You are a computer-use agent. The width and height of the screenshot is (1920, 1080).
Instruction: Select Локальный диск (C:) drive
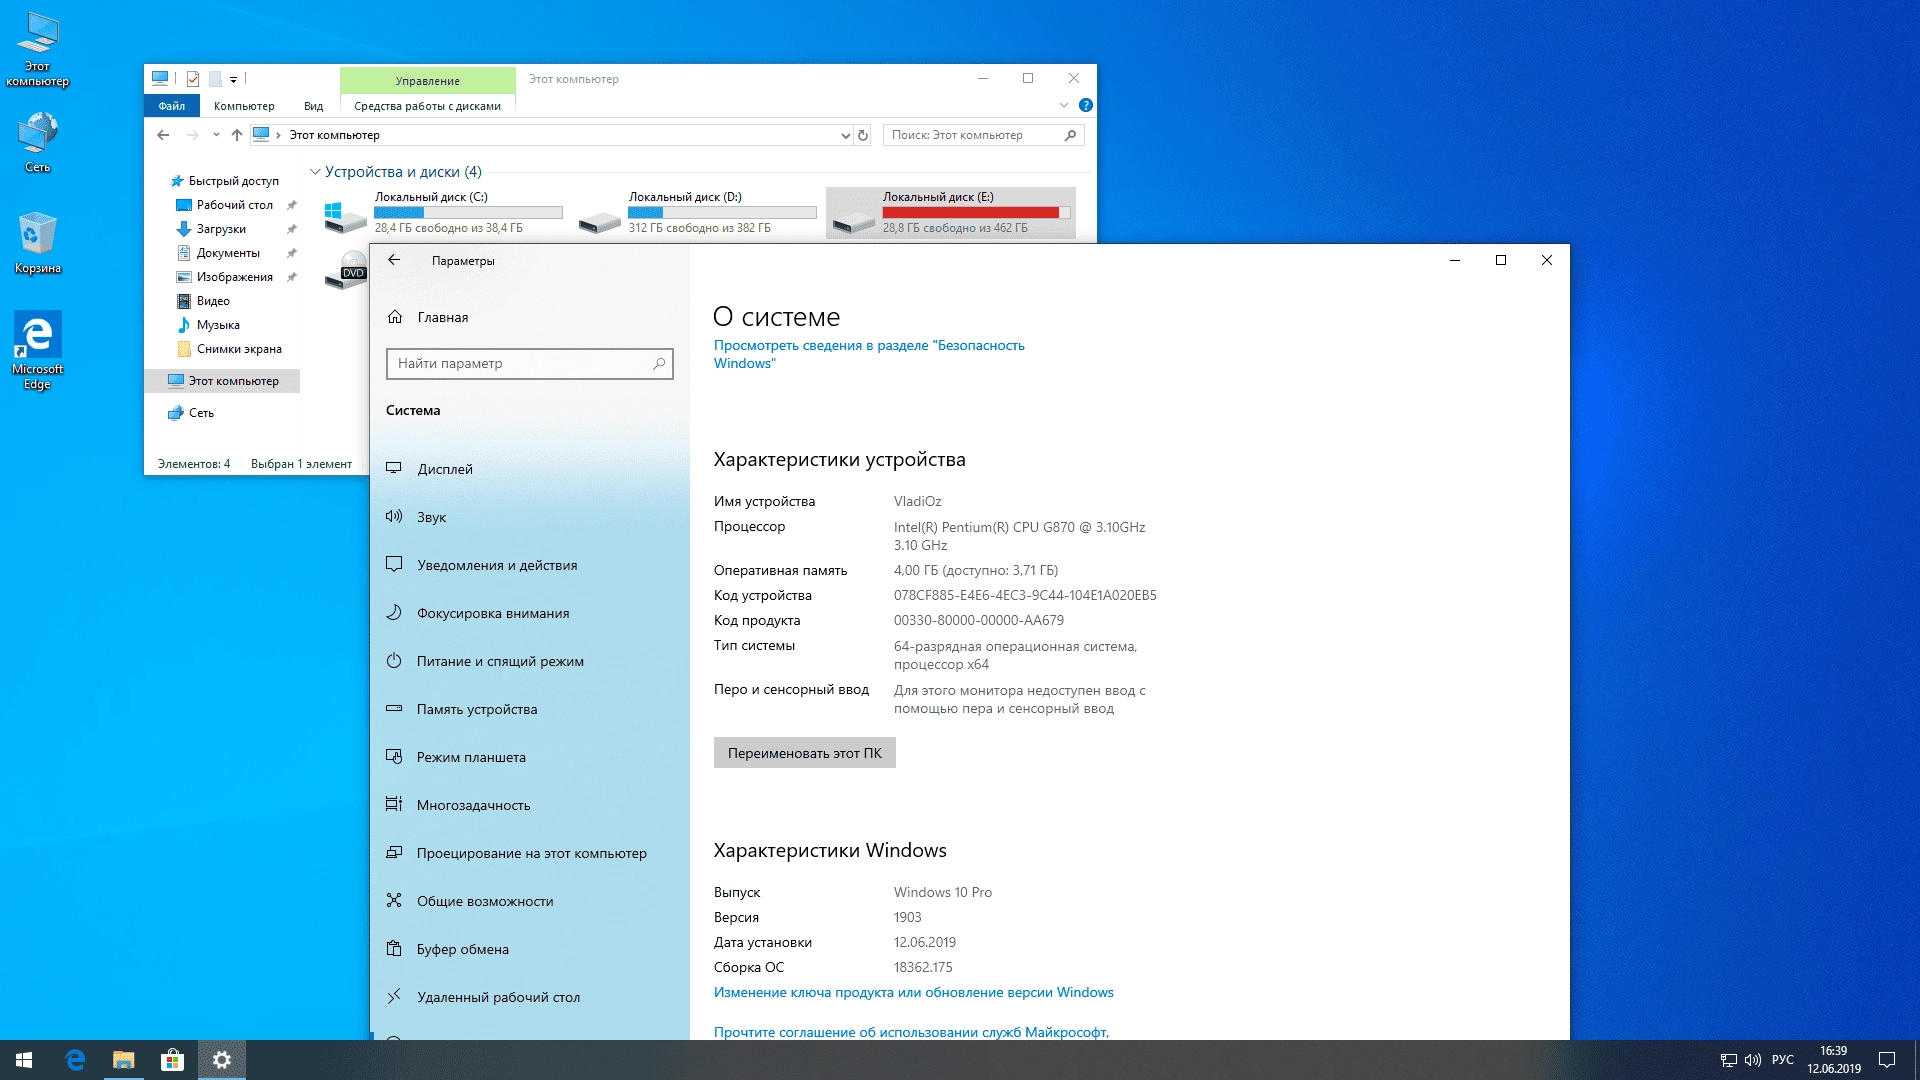444,213
